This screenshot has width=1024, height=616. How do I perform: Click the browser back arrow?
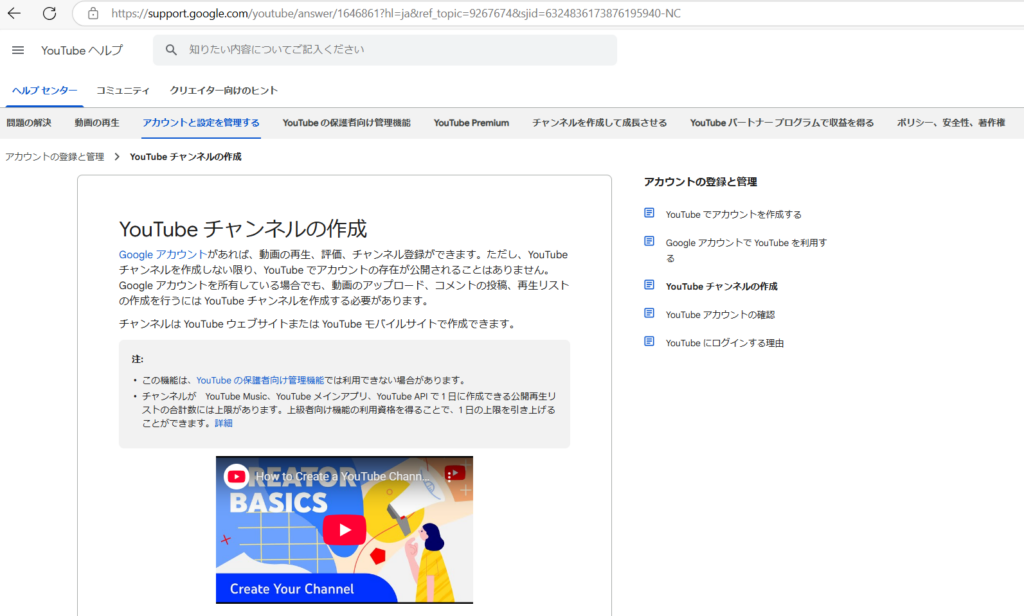point(14,13)
